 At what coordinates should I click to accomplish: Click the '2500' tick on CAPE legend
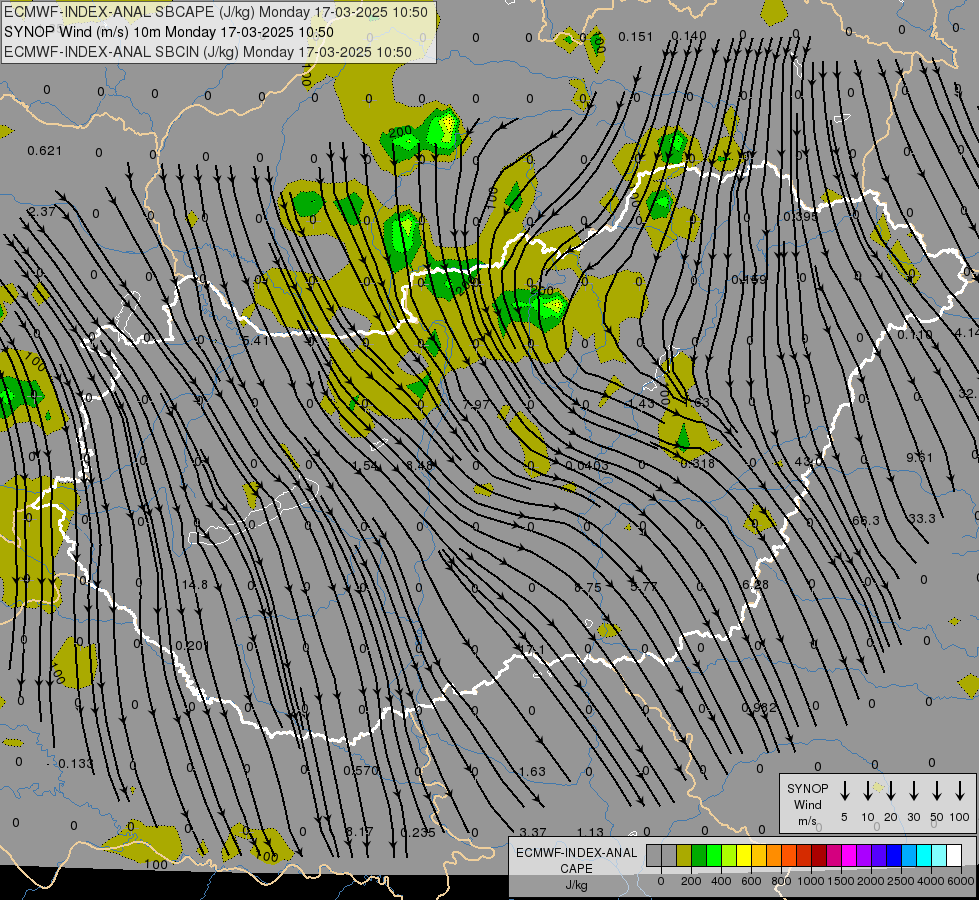900,881
